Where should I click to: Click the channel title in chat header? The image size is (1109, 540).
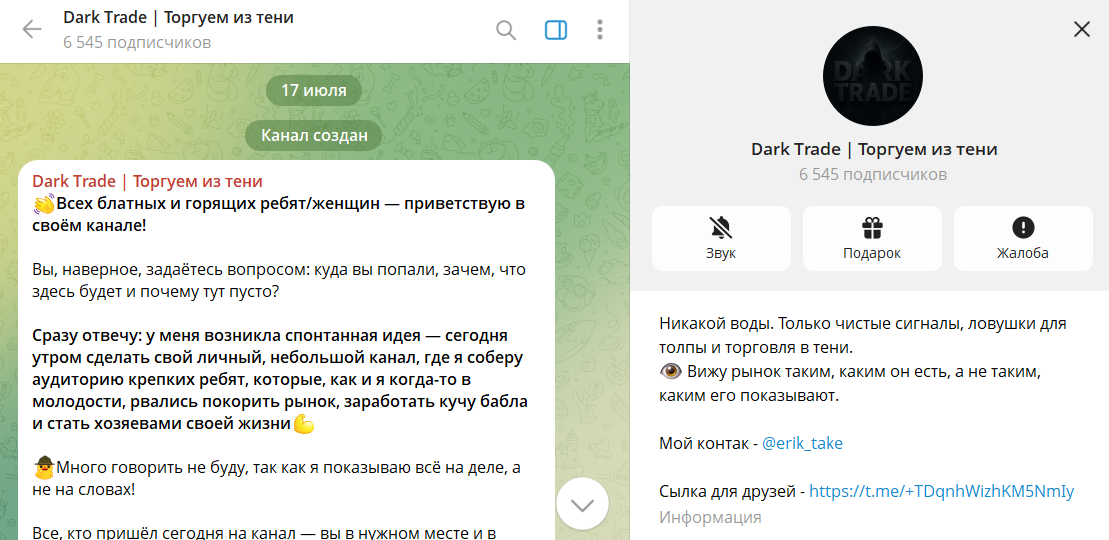178,18
